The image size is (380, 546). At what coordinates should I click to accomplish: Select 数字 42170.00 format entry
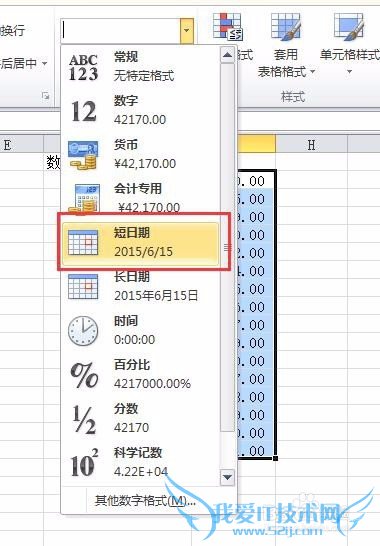[140, 111]
